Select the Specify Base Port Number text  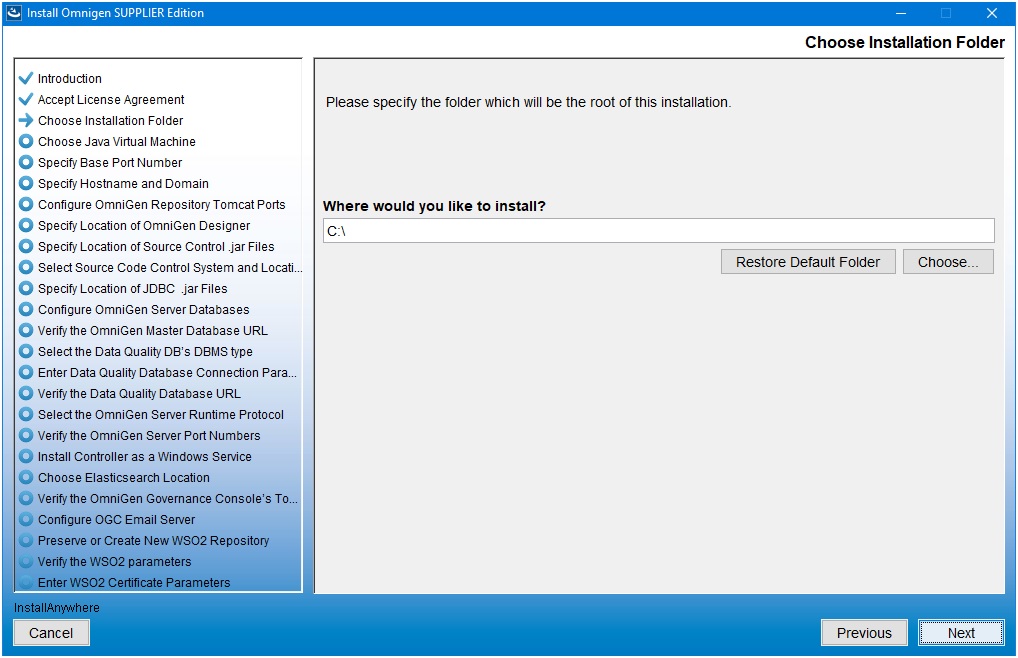click(x=110, y=162)
